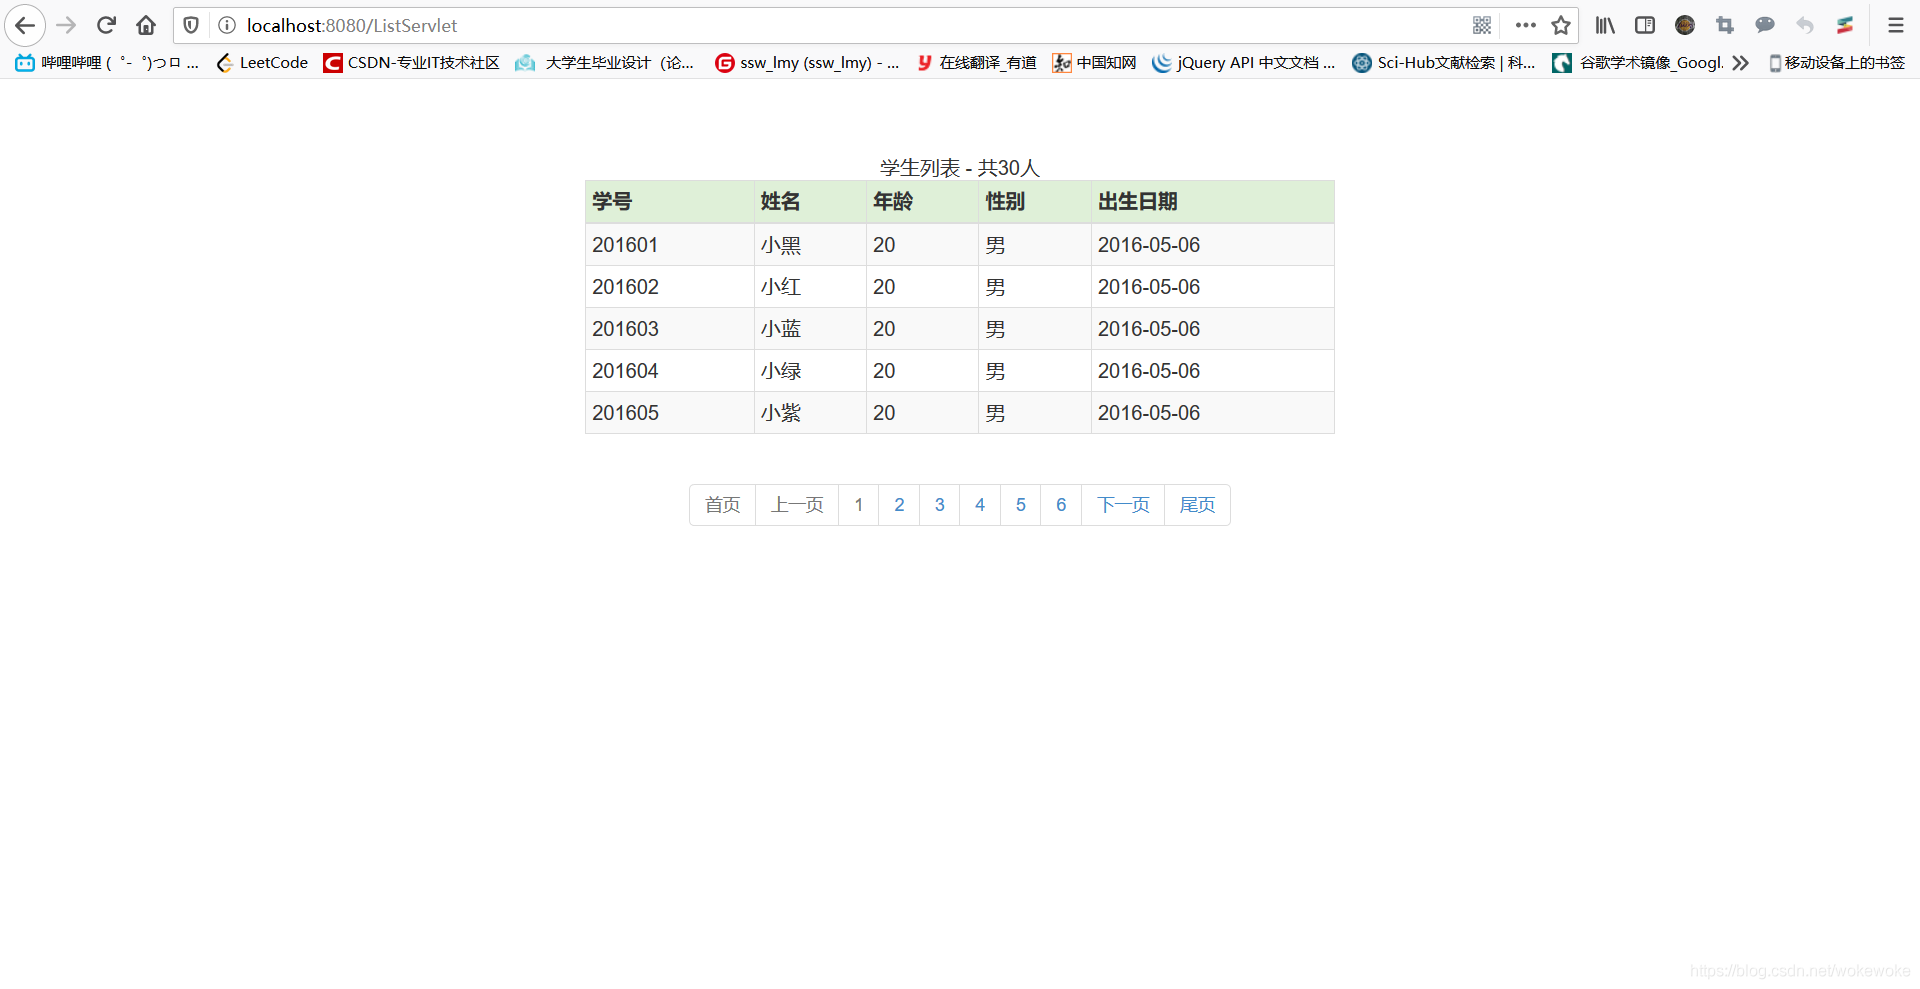The image size is (1920, 989).
Task: Open the 中国知网 bookmark
Action: (x=1094, y=63)
